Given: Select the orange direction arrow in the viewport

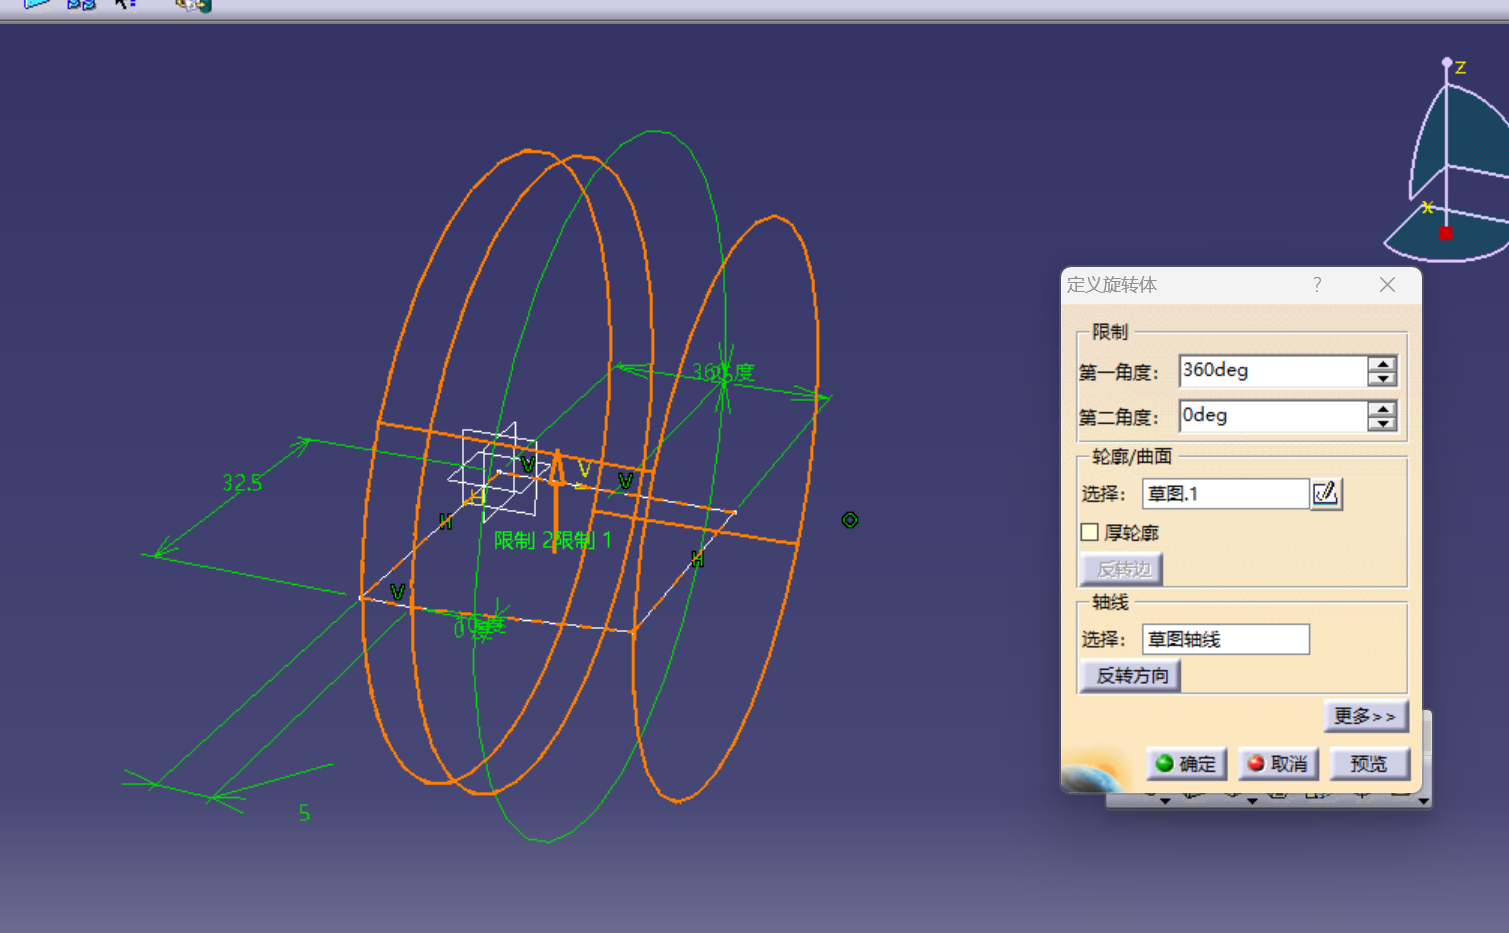Looking at the screenshot, I should point(556,500).
